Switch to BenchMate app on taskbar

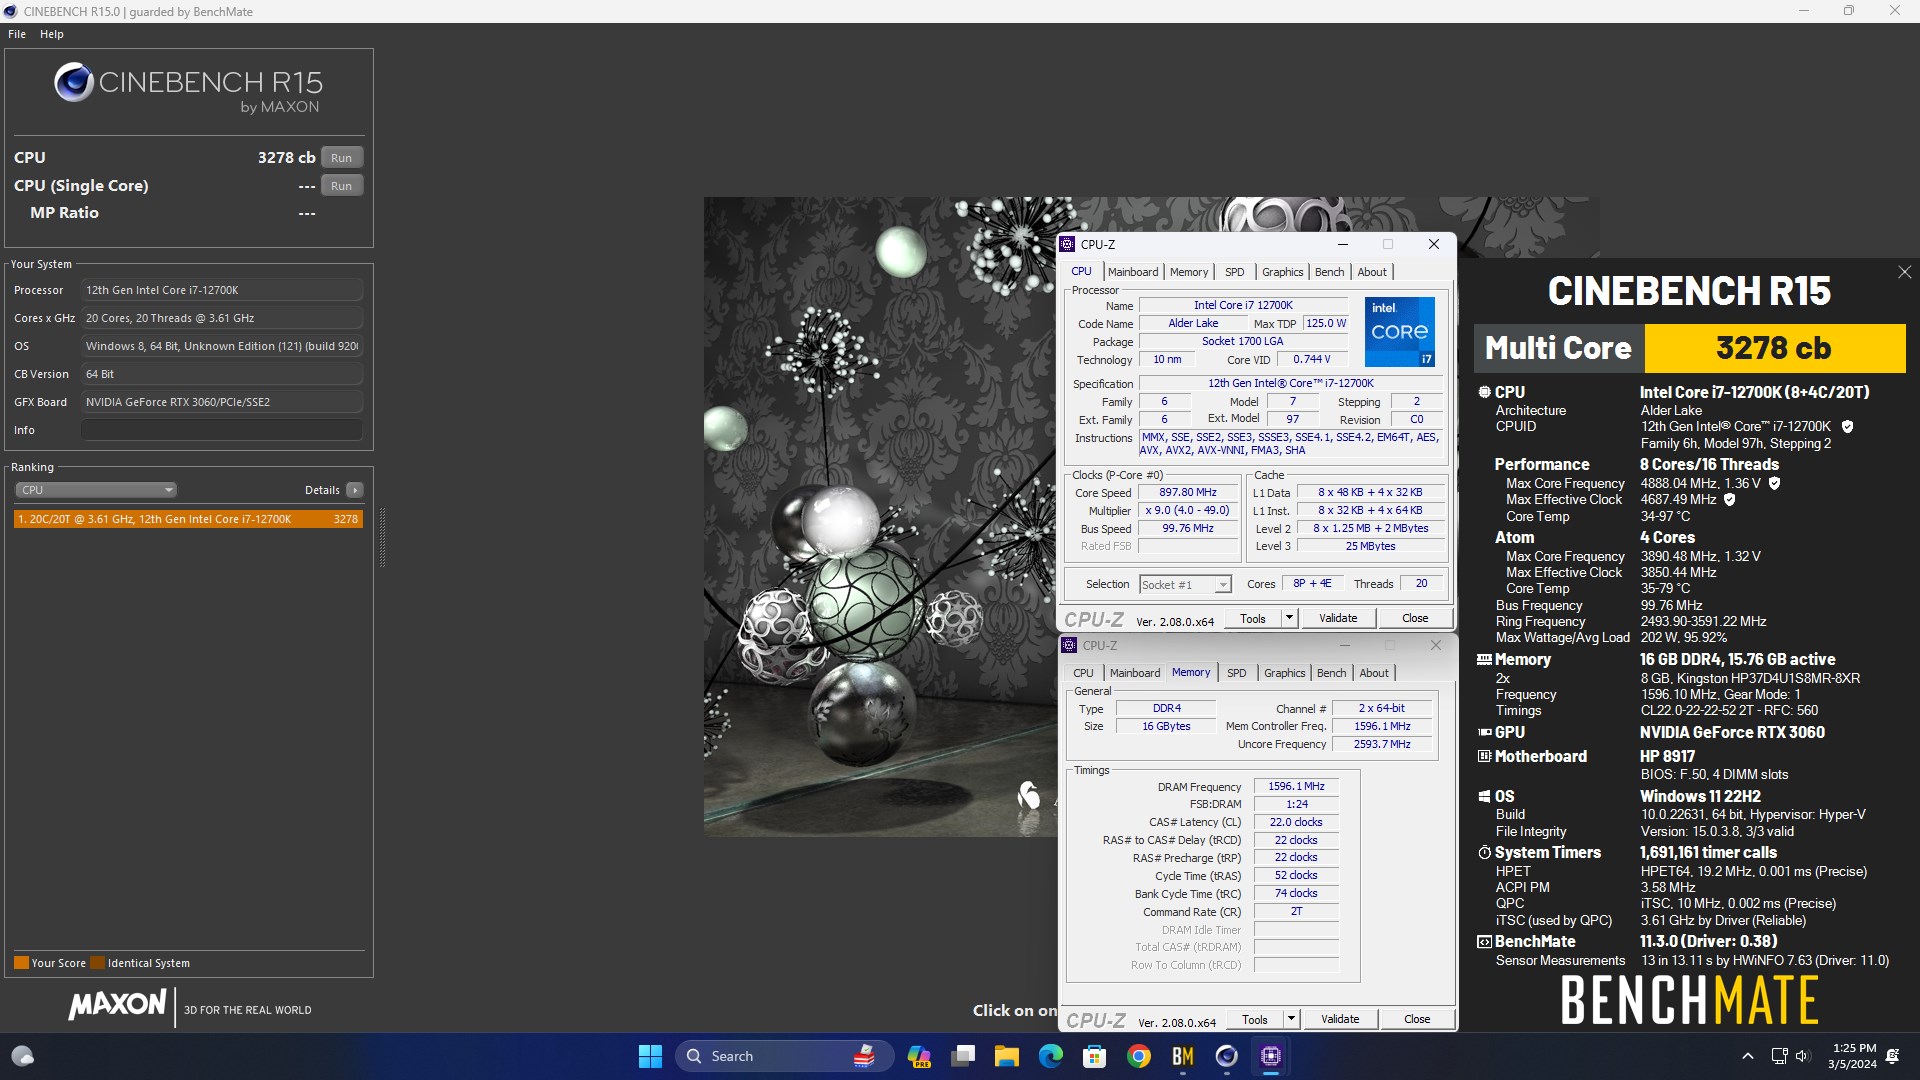click(1183, 1056)
